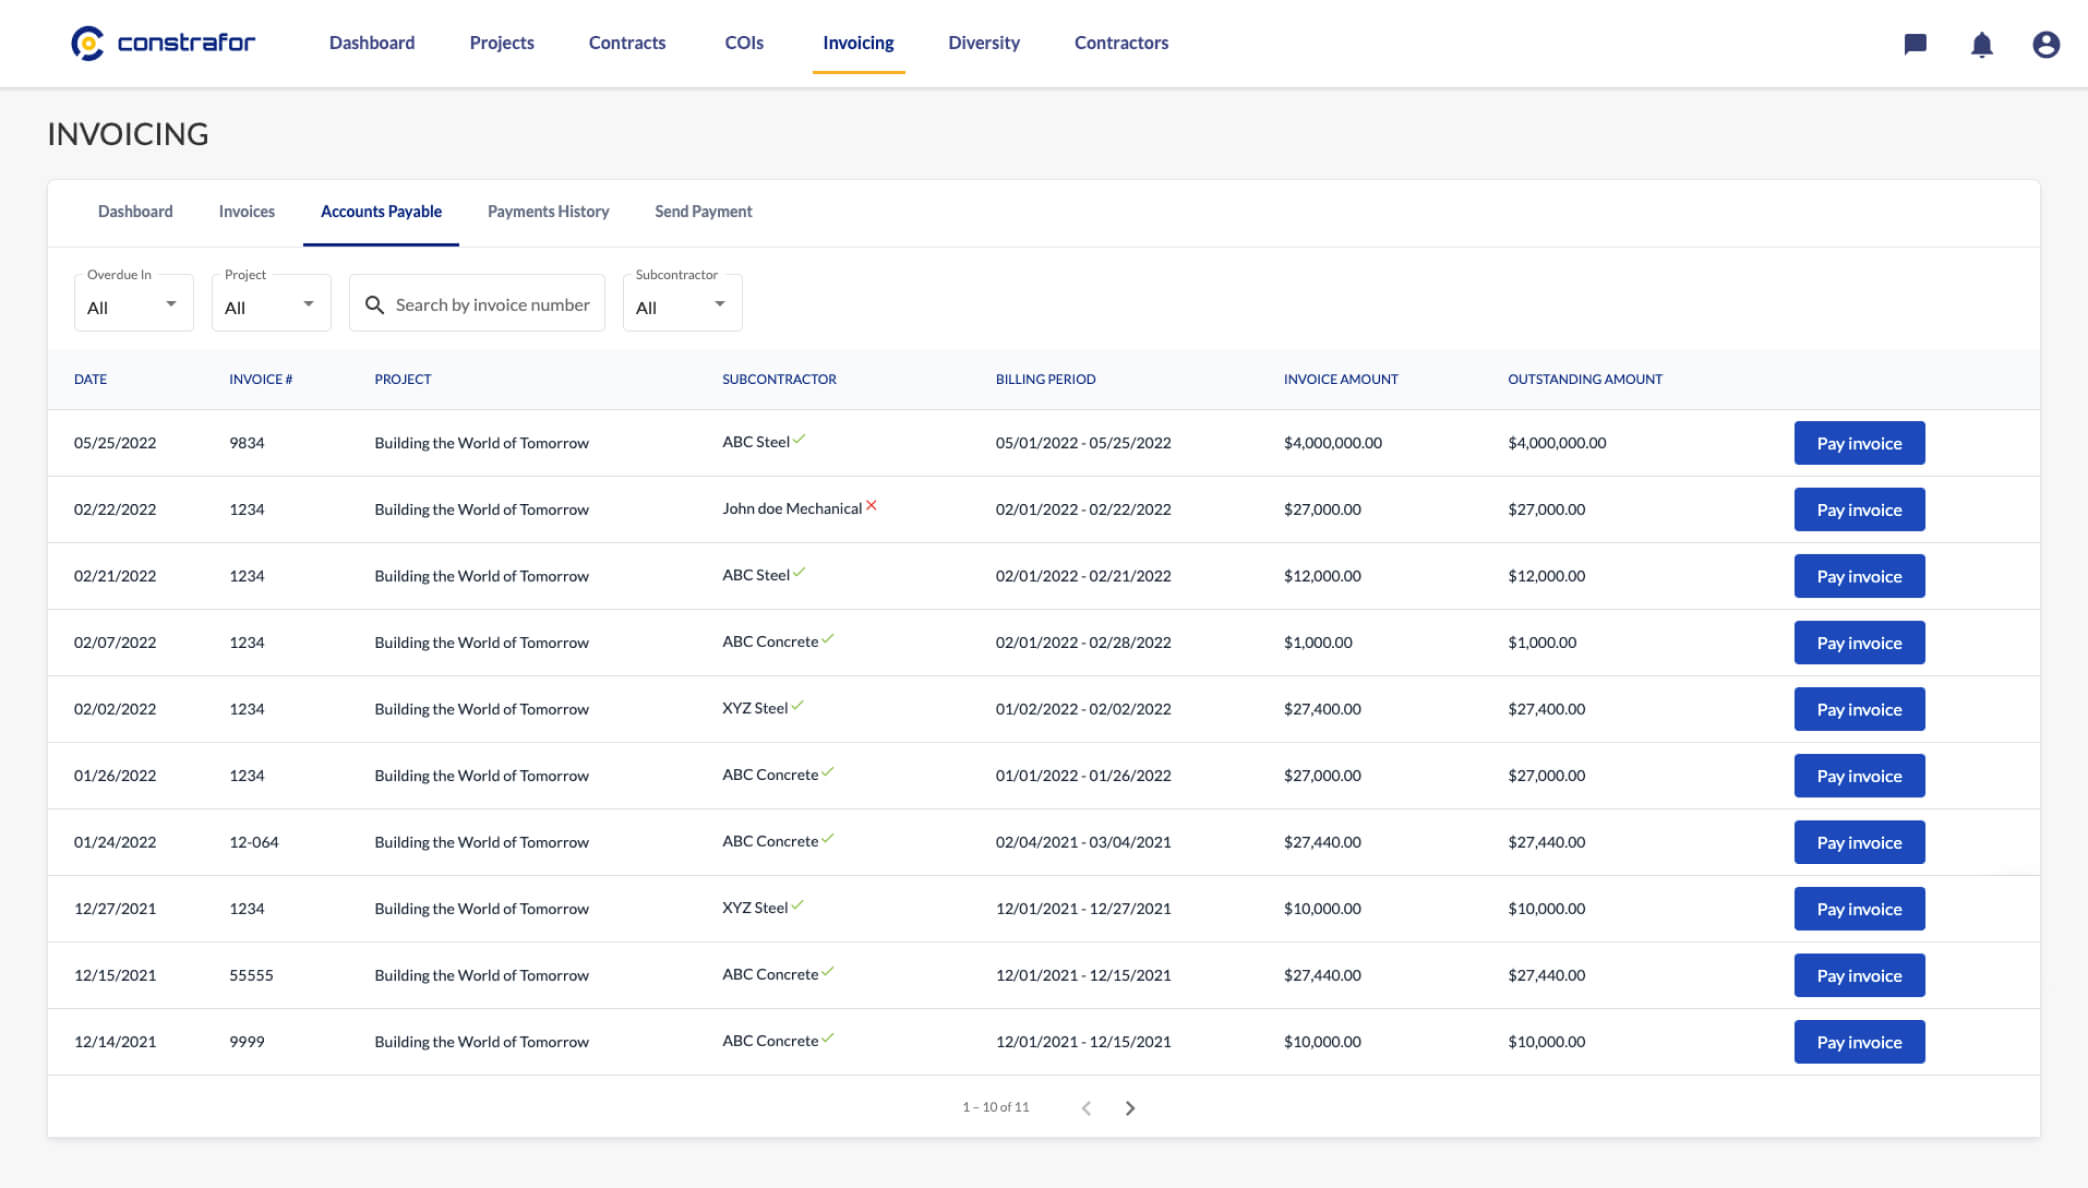2088x1188 pixels.
Task: Click green checkmark beside ABC Concrete on 02/07/2022 row
Action: (x=827, y=639)
